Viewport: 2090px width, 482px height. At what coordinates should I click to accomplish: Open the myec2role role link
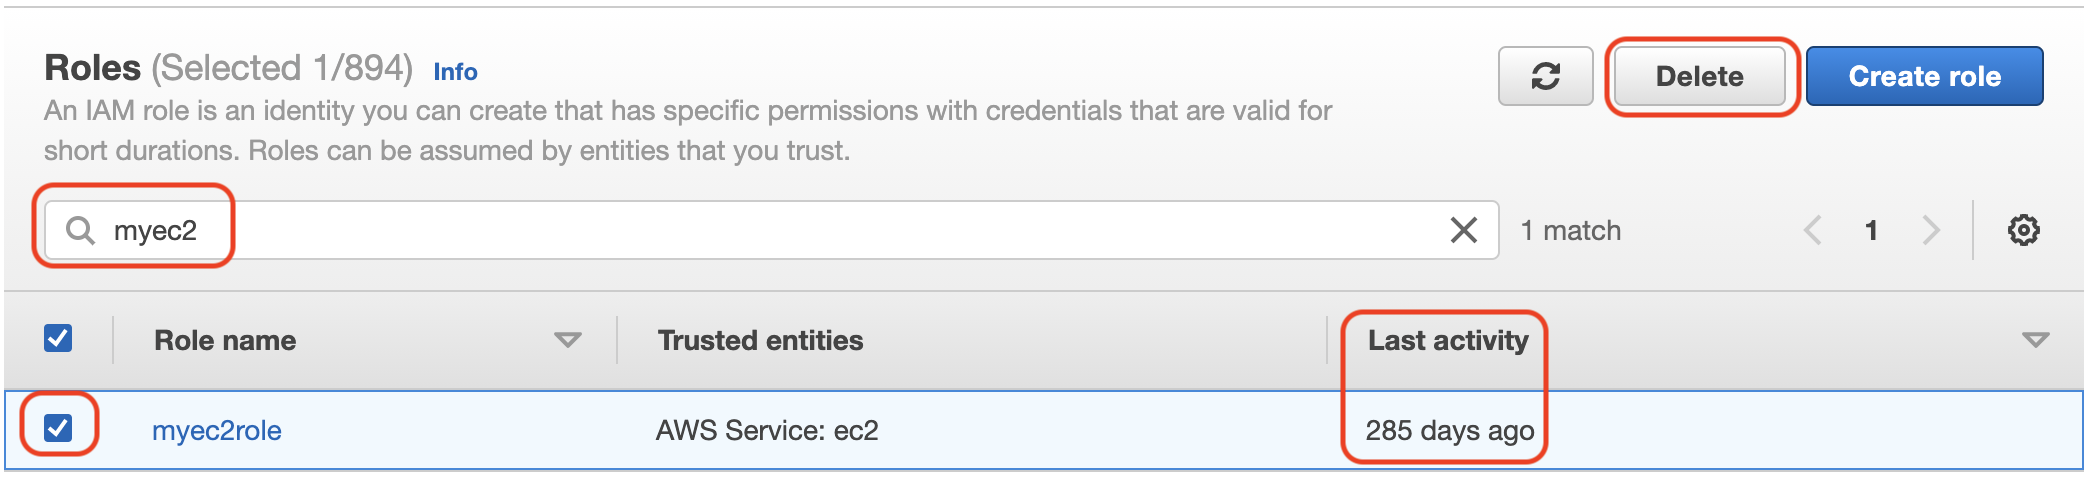217,430
